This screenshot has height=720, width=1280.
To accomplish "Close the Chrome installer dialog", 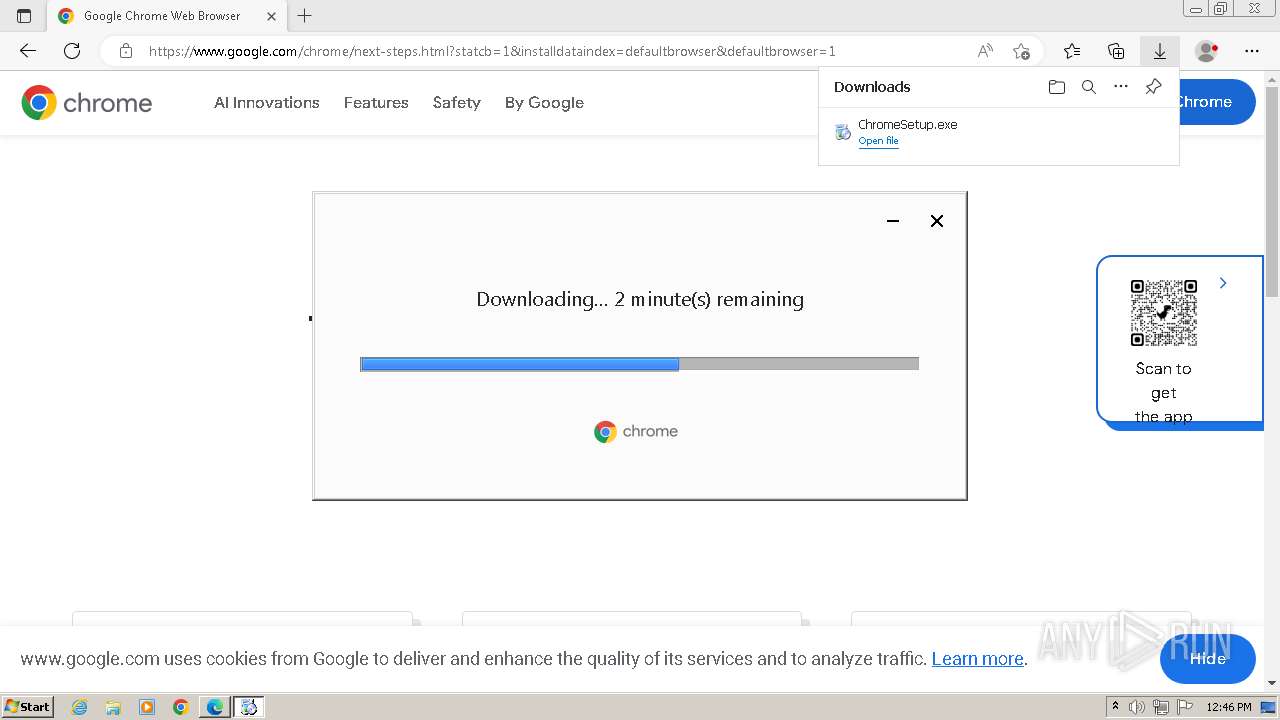I will (937, 221).
